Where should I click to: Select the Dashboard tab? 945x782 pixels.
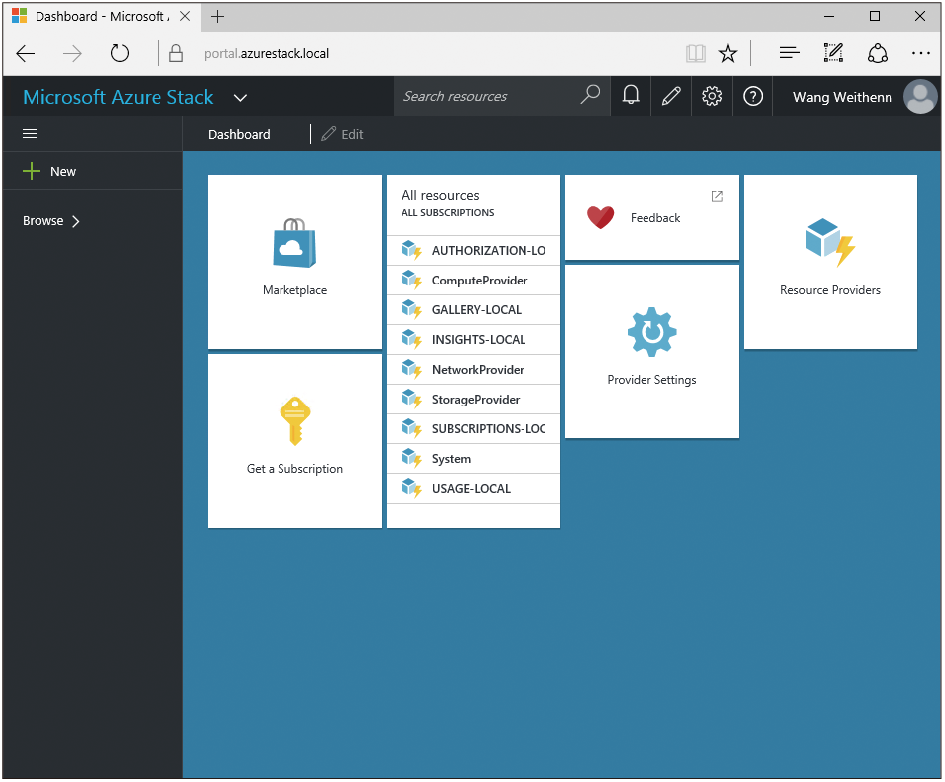239,134
